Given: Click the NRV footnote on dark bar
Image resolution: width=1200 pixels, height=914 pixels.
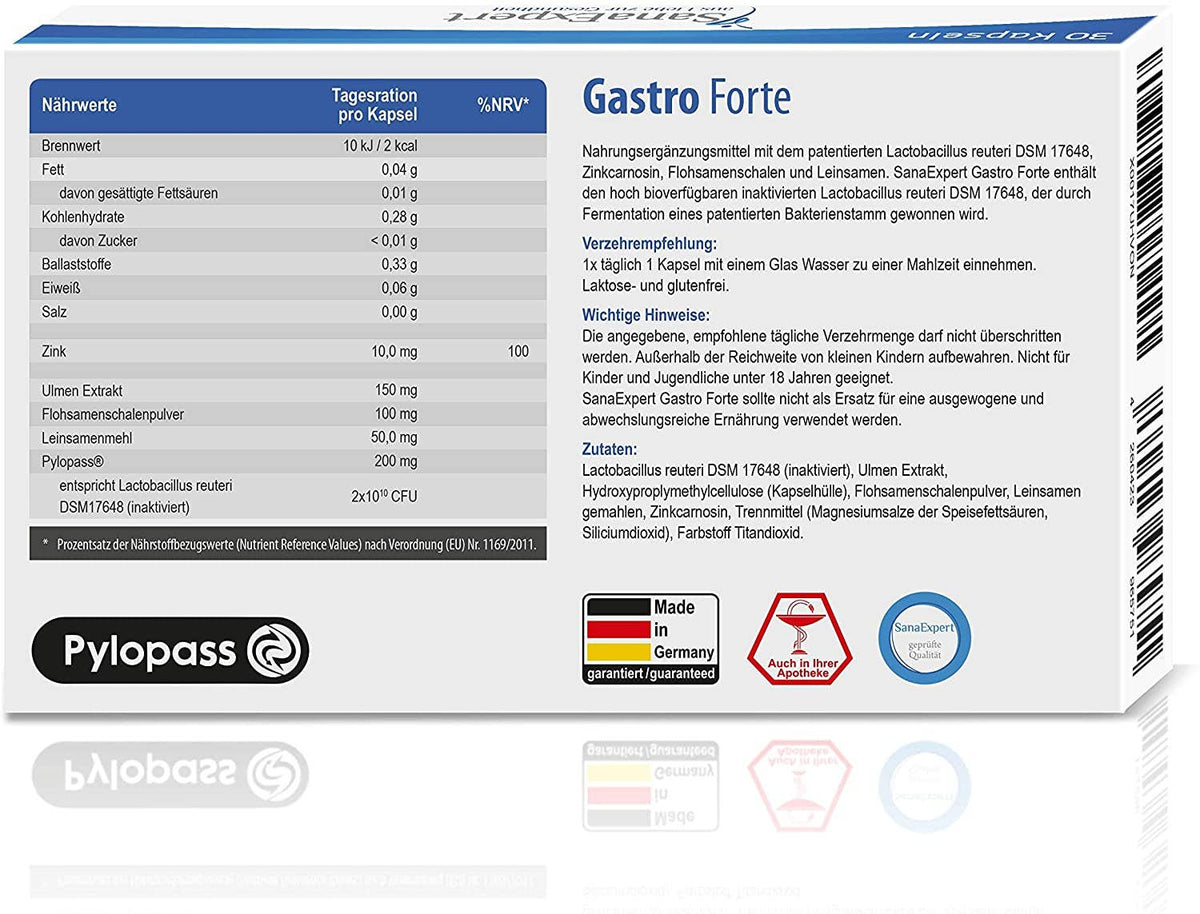Looking at the screenshot, I should [x=288, y=542].
